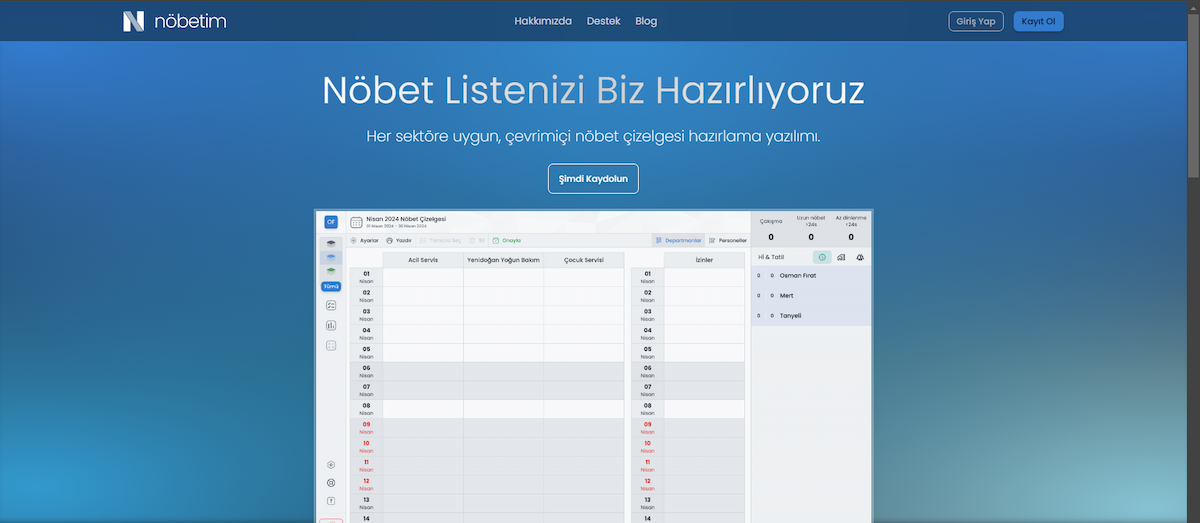Click the Az dinlenme <24s counter
Image resolution: width=1200 pixels, height=523 pixels.
[x=852, y=230]
